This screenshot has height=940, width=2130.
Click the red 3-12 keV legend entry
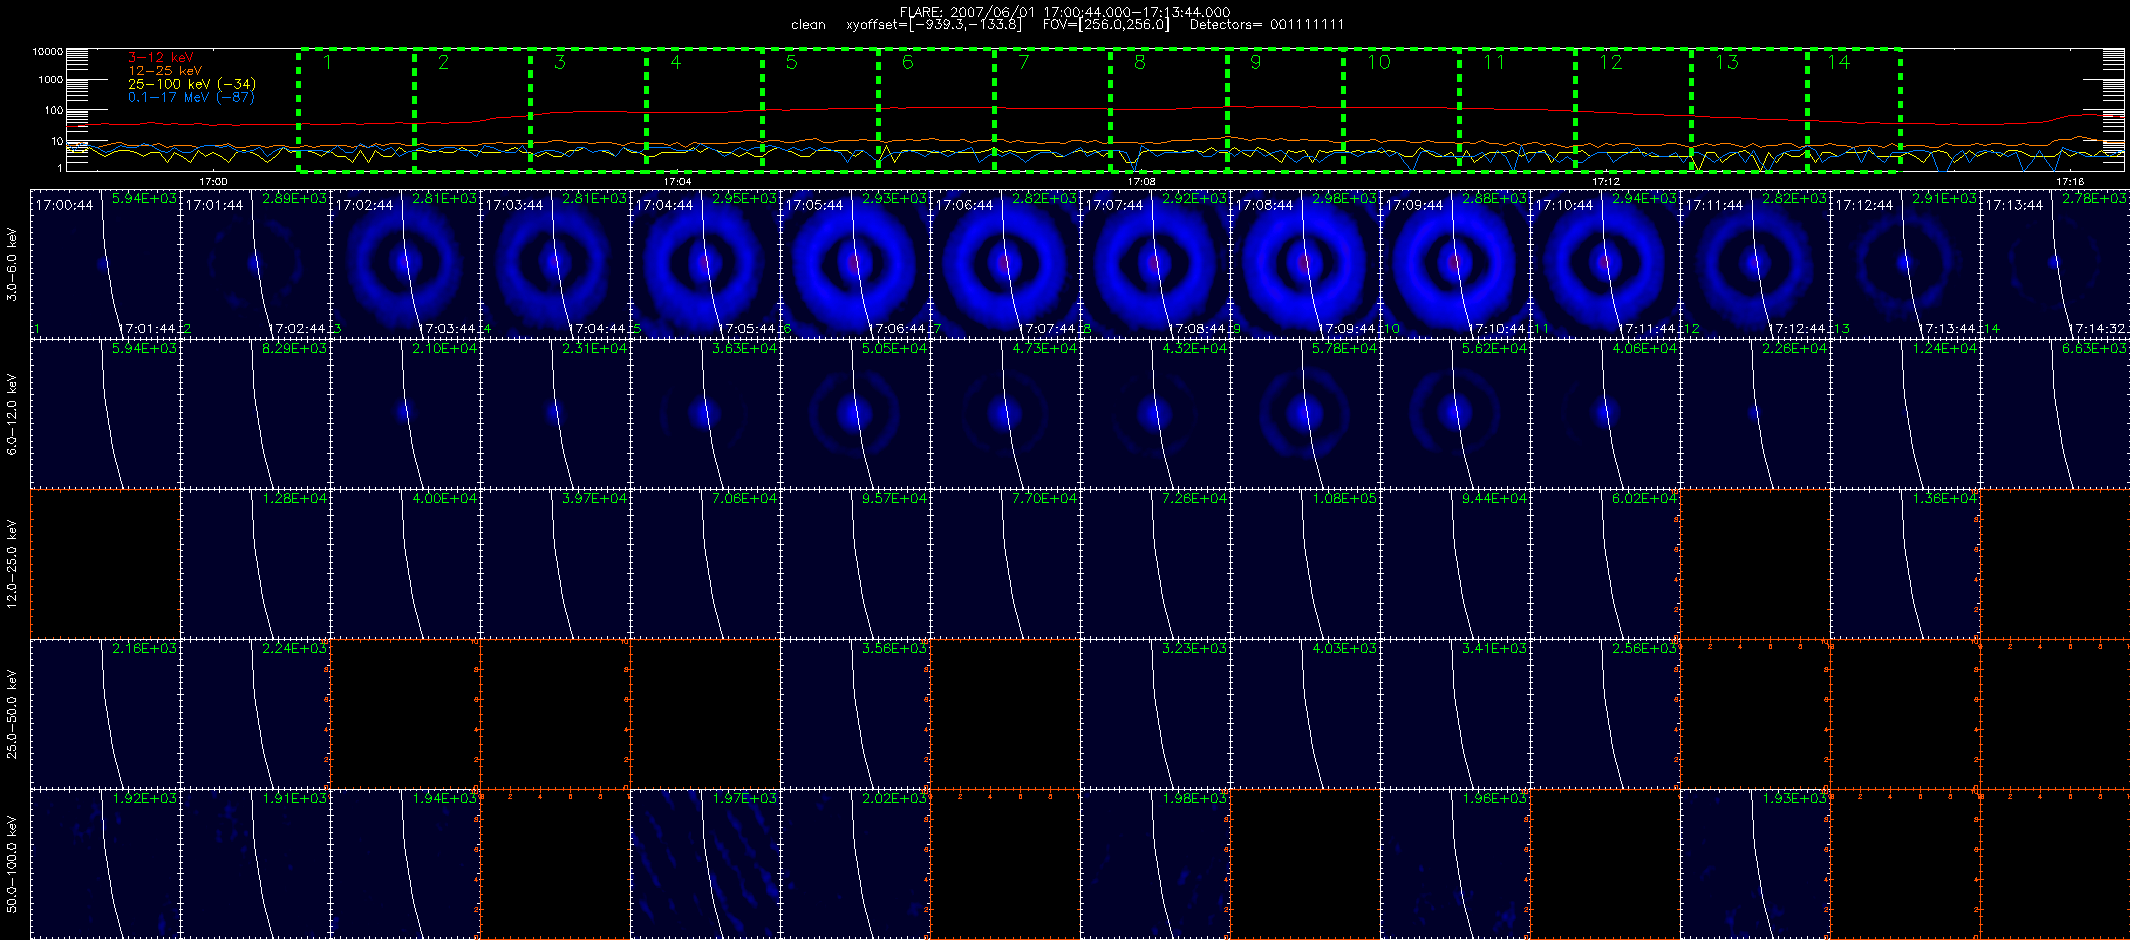tap(161, 58)
